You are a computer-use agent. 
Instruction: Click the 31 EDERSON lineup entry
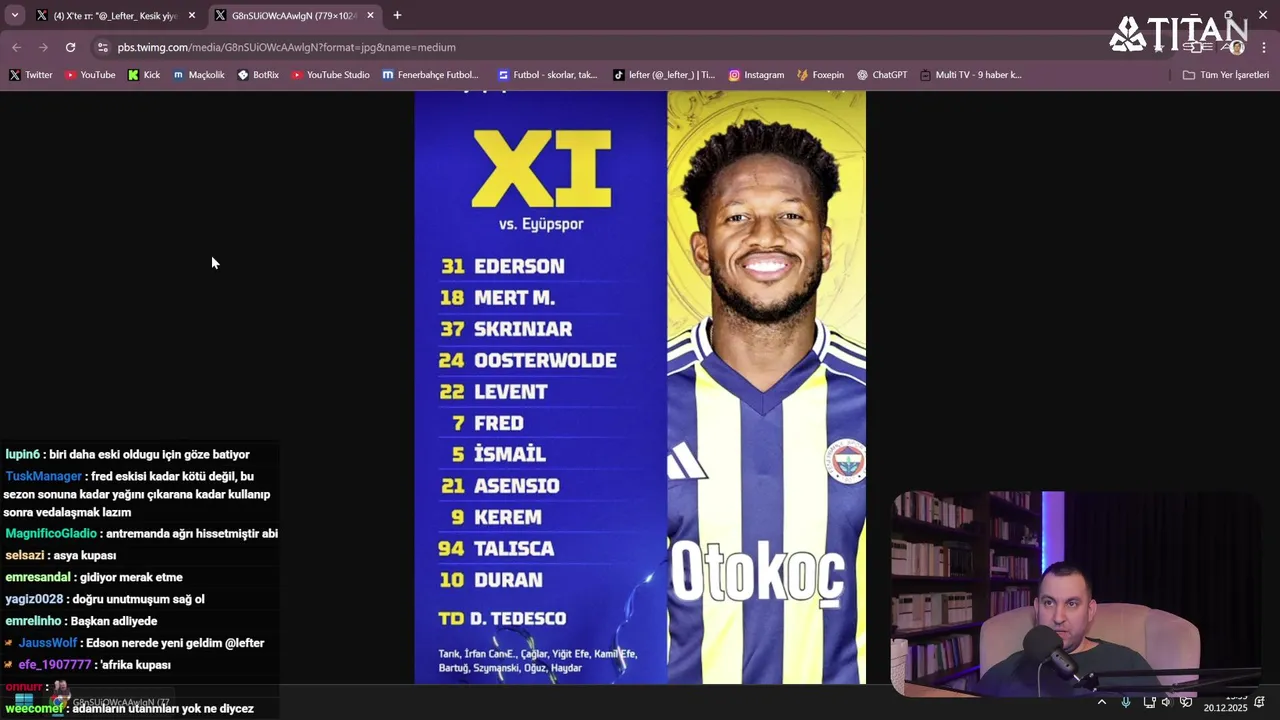point(503,266)
